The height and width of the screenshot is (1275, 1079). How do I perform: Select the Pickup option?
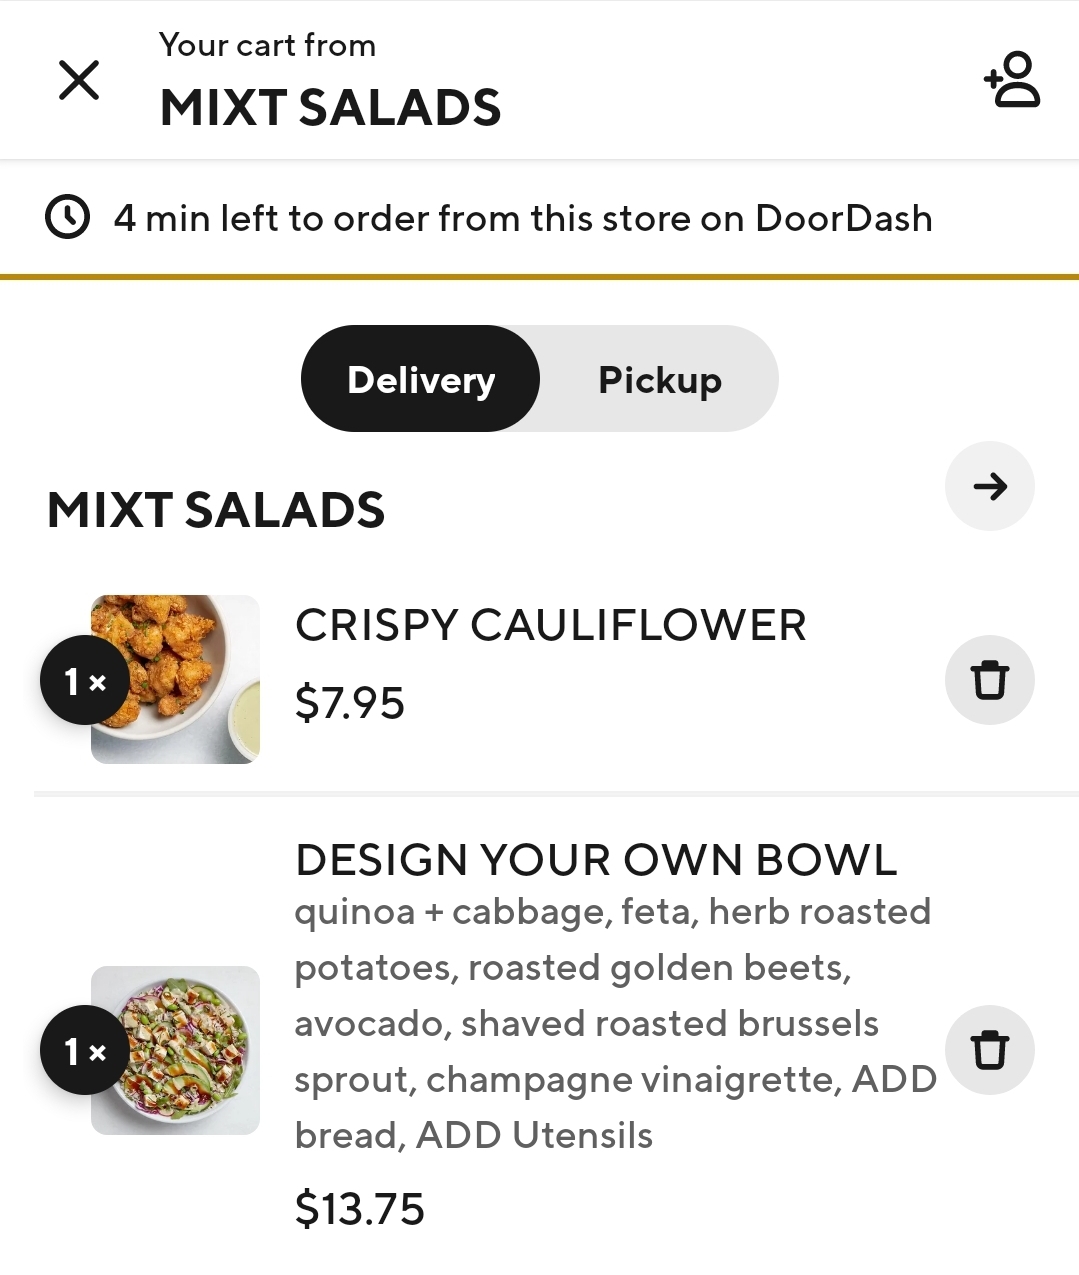[659, 379]
